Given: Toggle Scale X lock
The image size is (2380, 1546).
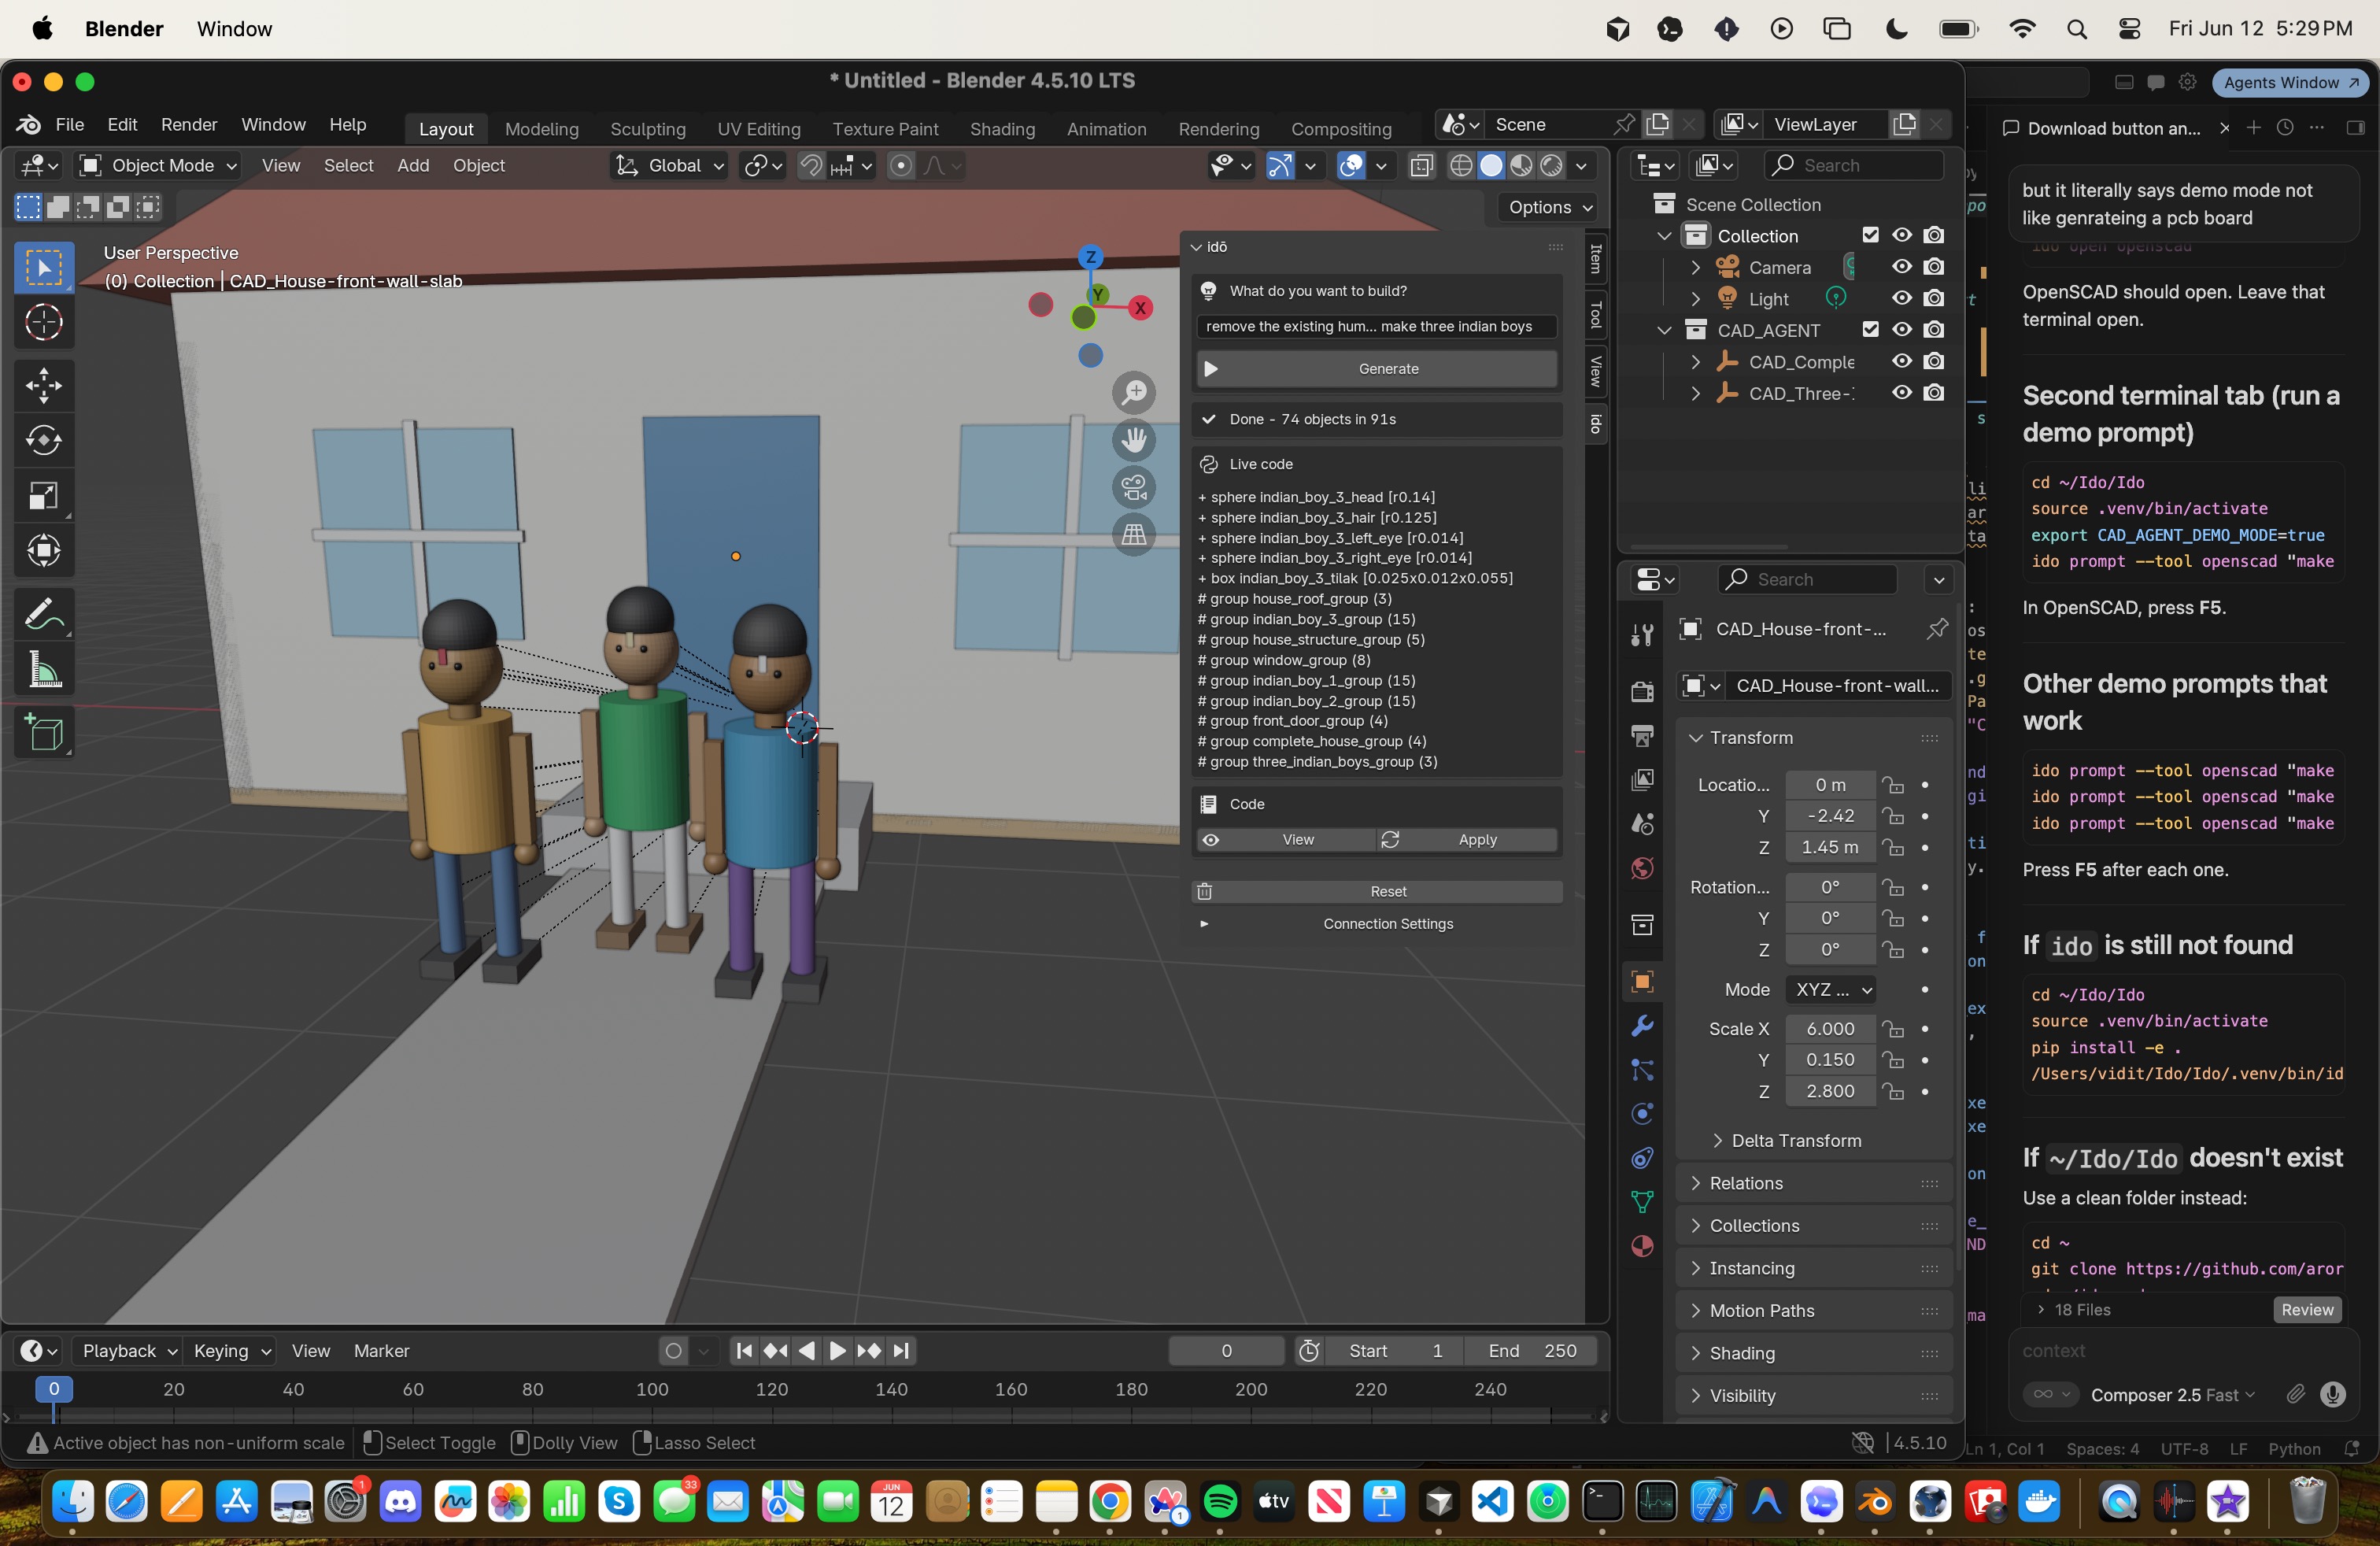Looking at the screenshot, I should [x=1892, y=1028].
